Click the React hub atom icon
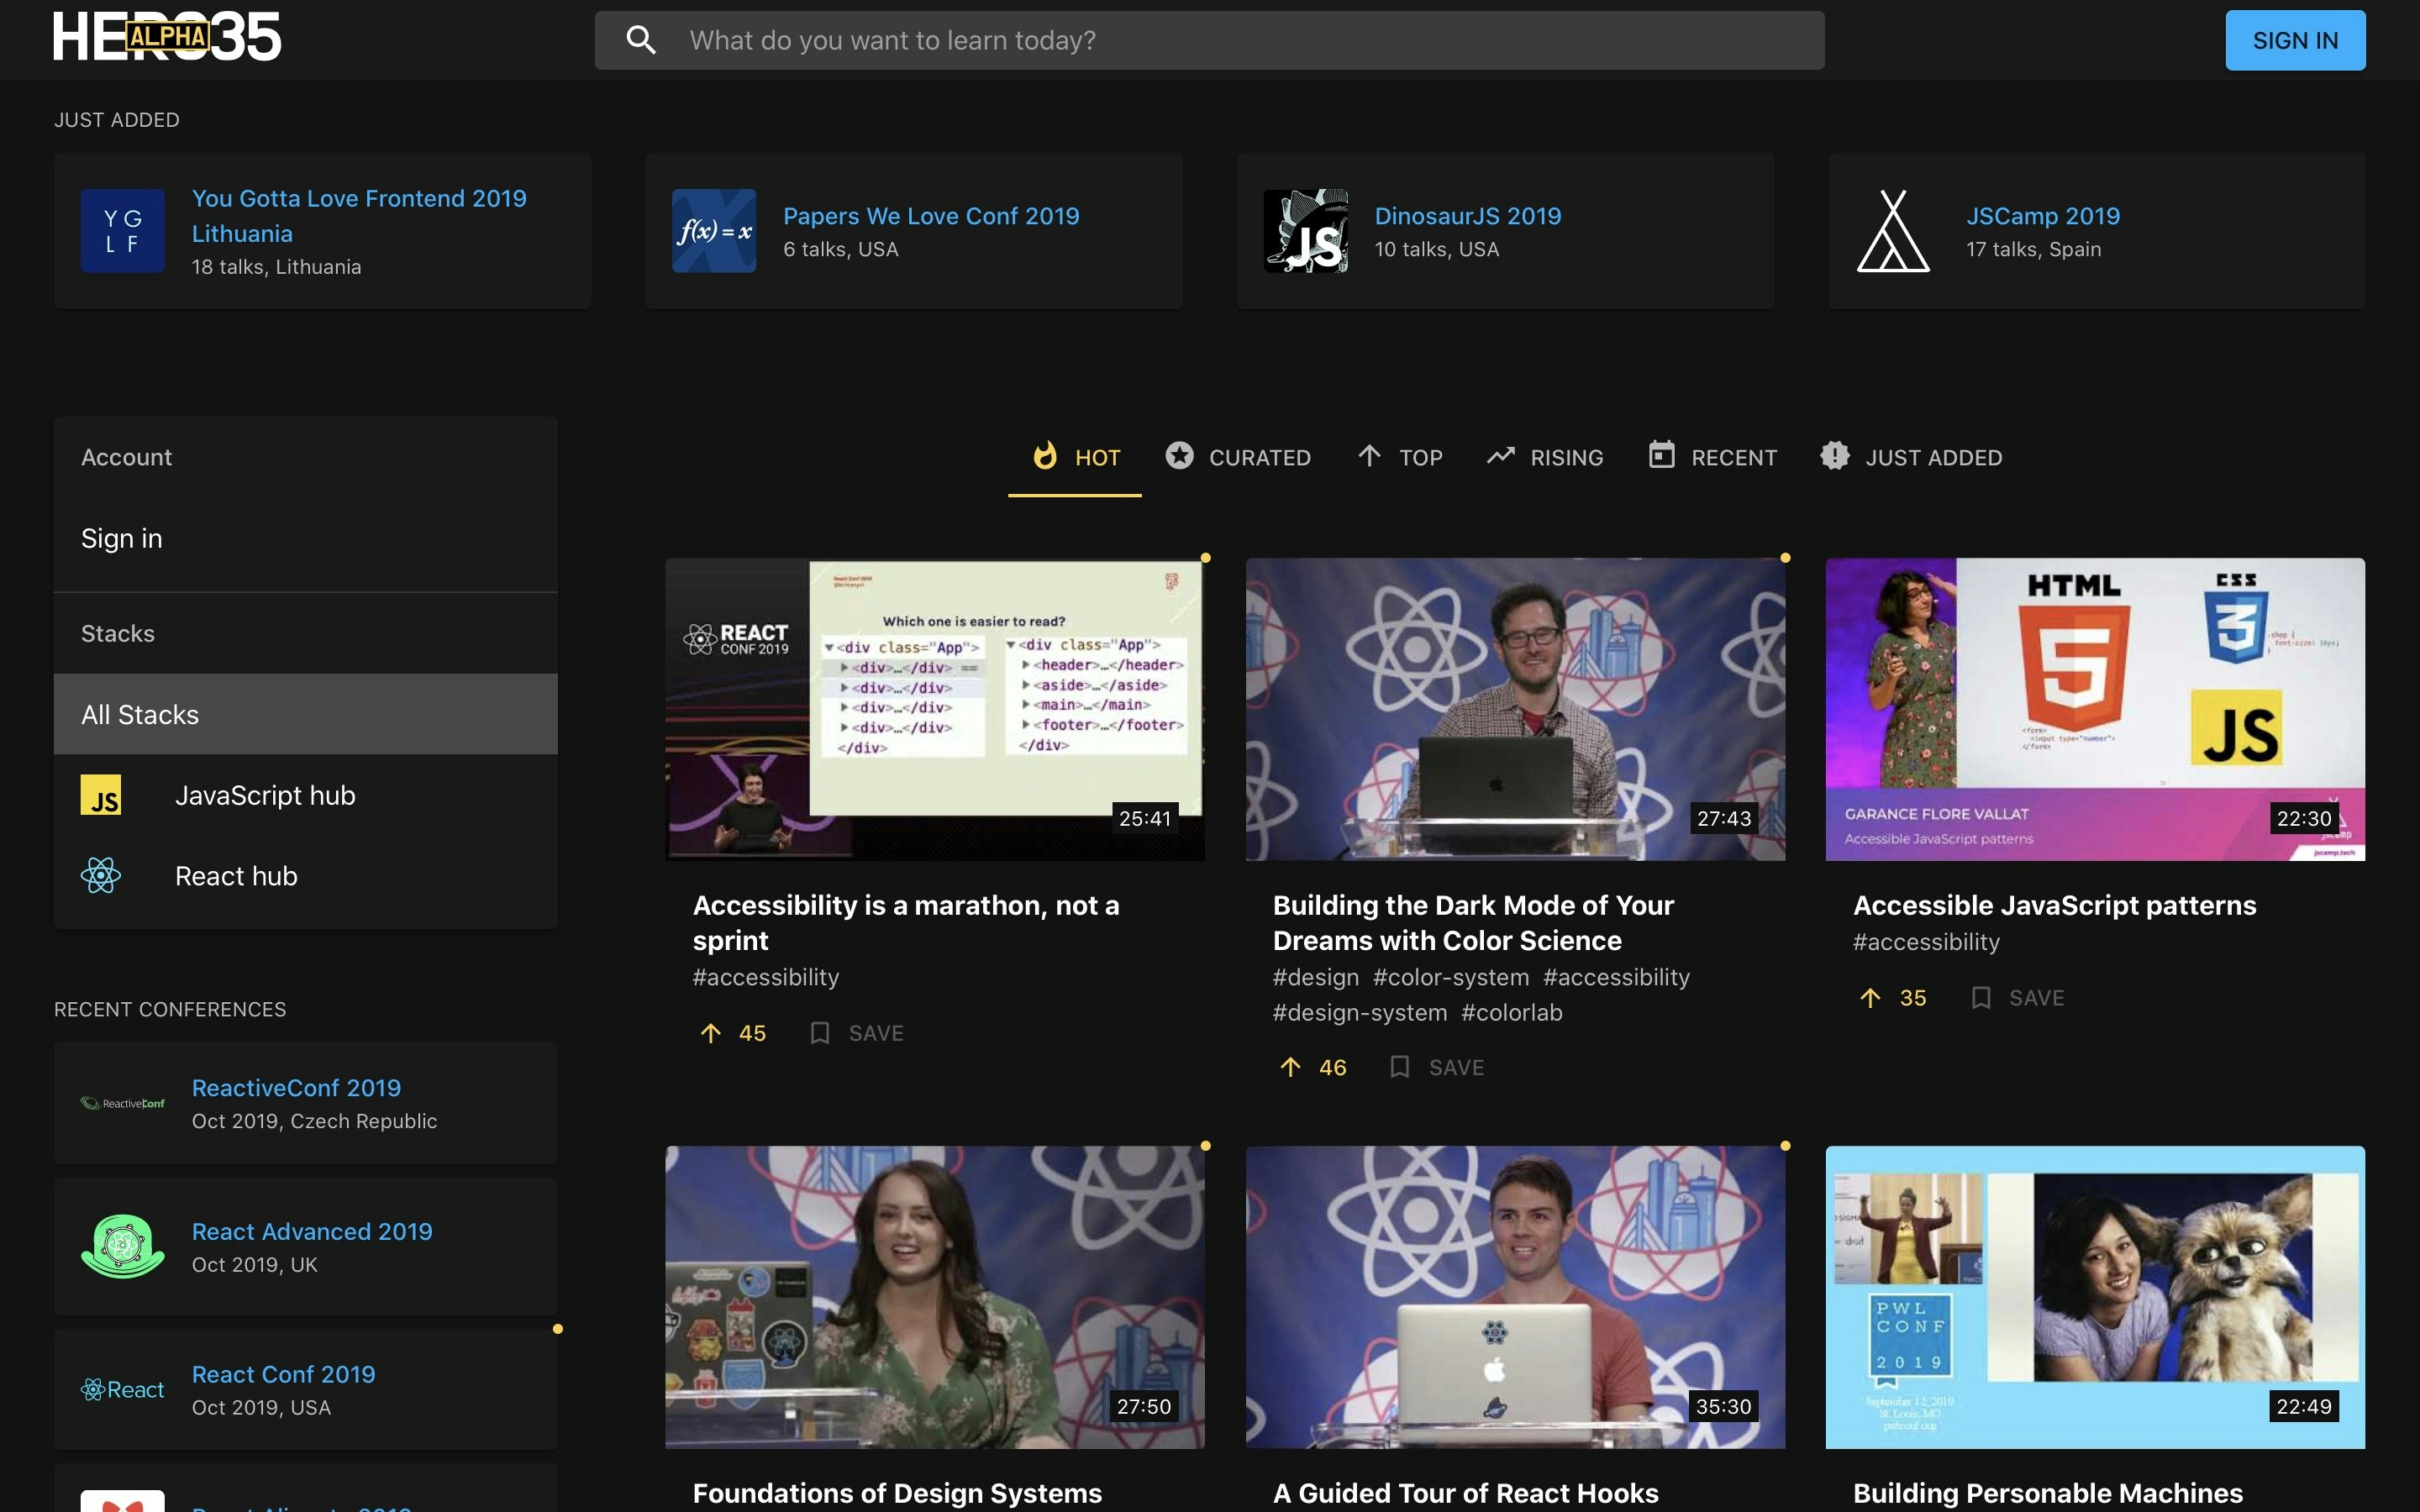This screenshot has height=1512, width=2420. [x=101, y=876]
